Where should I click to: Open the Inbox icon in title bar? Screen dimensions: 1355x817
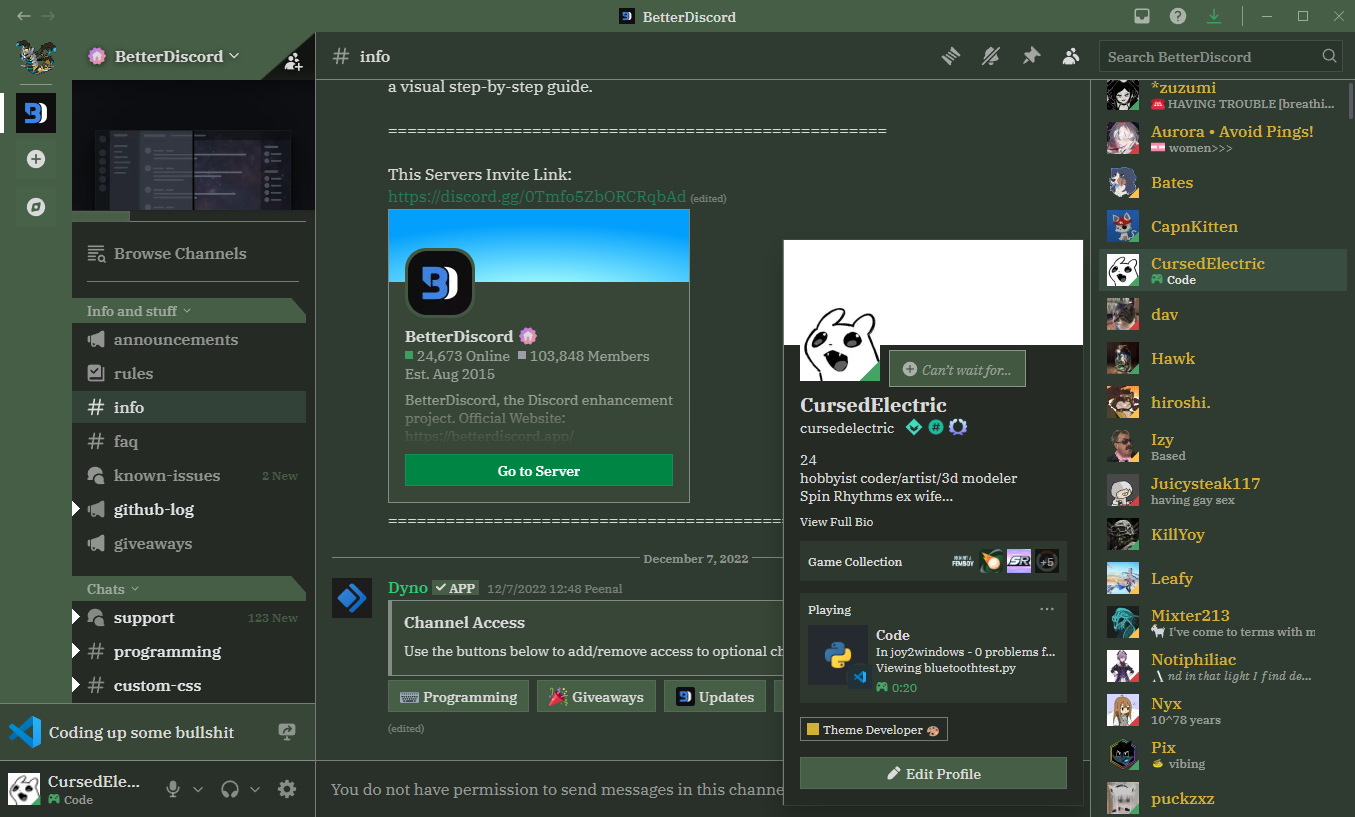[1142, 16]
